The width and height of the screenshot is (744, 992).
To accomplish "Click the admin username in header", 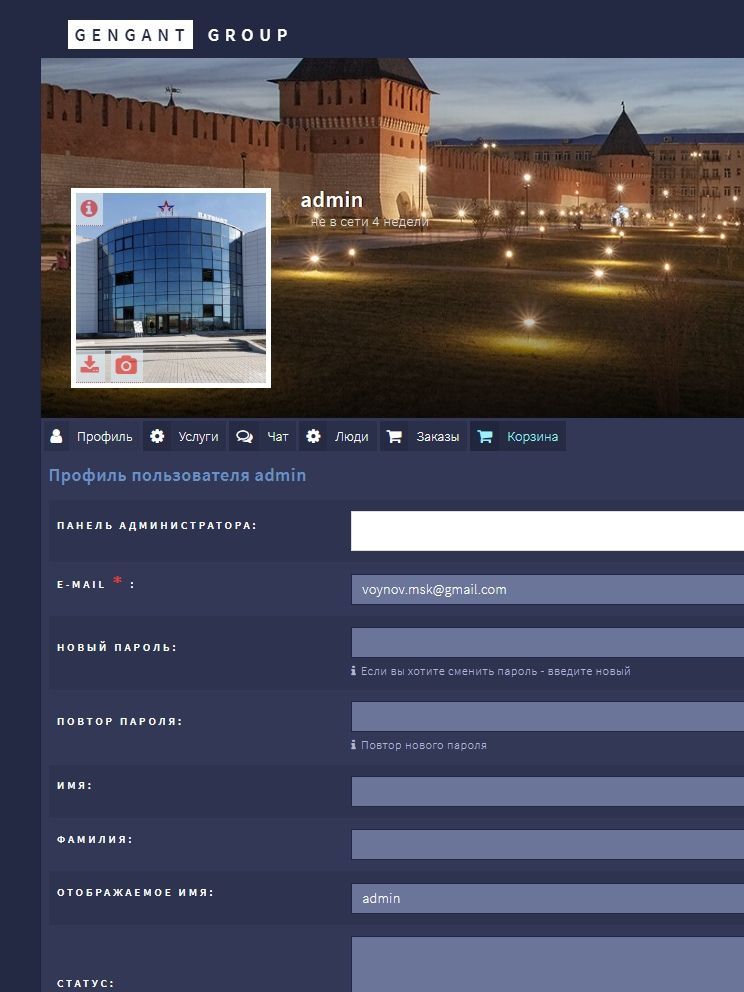I will click(x=332, y=200).
